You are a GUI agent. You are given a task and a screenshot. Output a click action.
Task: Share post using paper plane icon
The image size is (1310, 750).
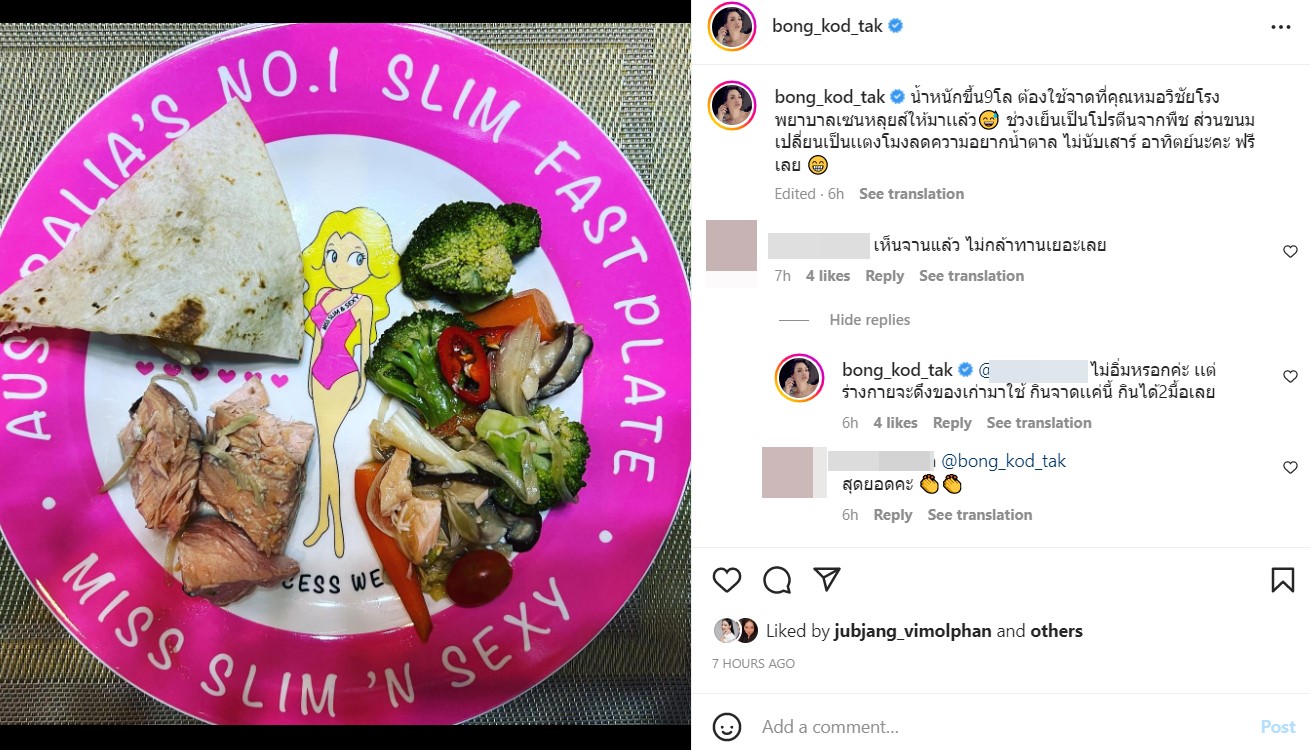(x=826, y=580)
